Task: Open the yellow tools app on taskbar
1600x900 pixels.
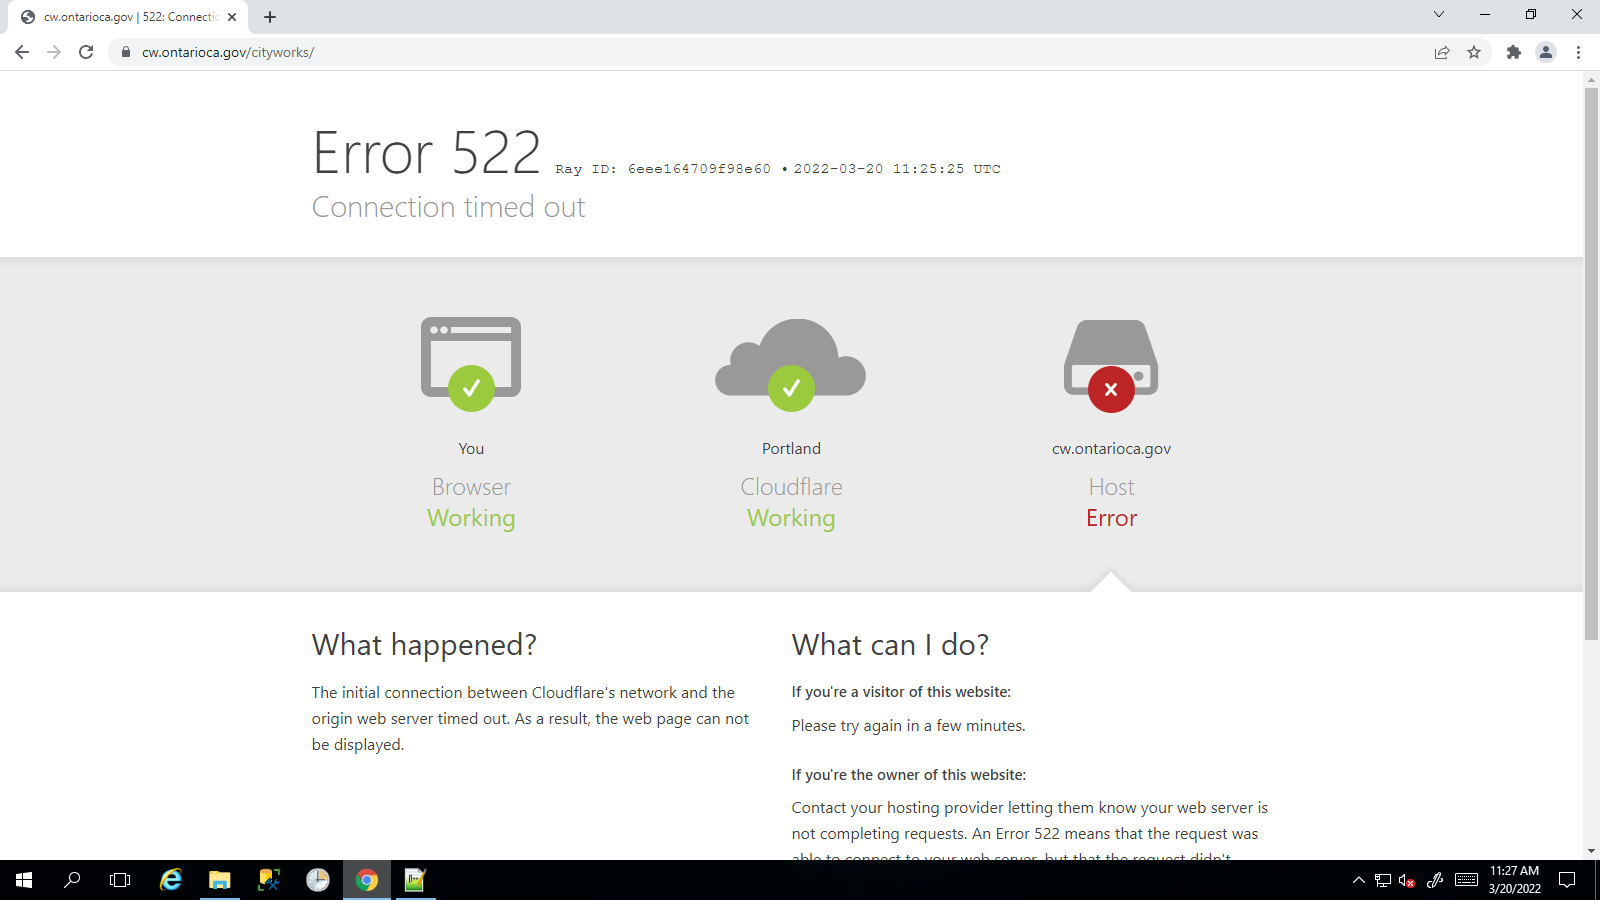Action: point(269,880)
